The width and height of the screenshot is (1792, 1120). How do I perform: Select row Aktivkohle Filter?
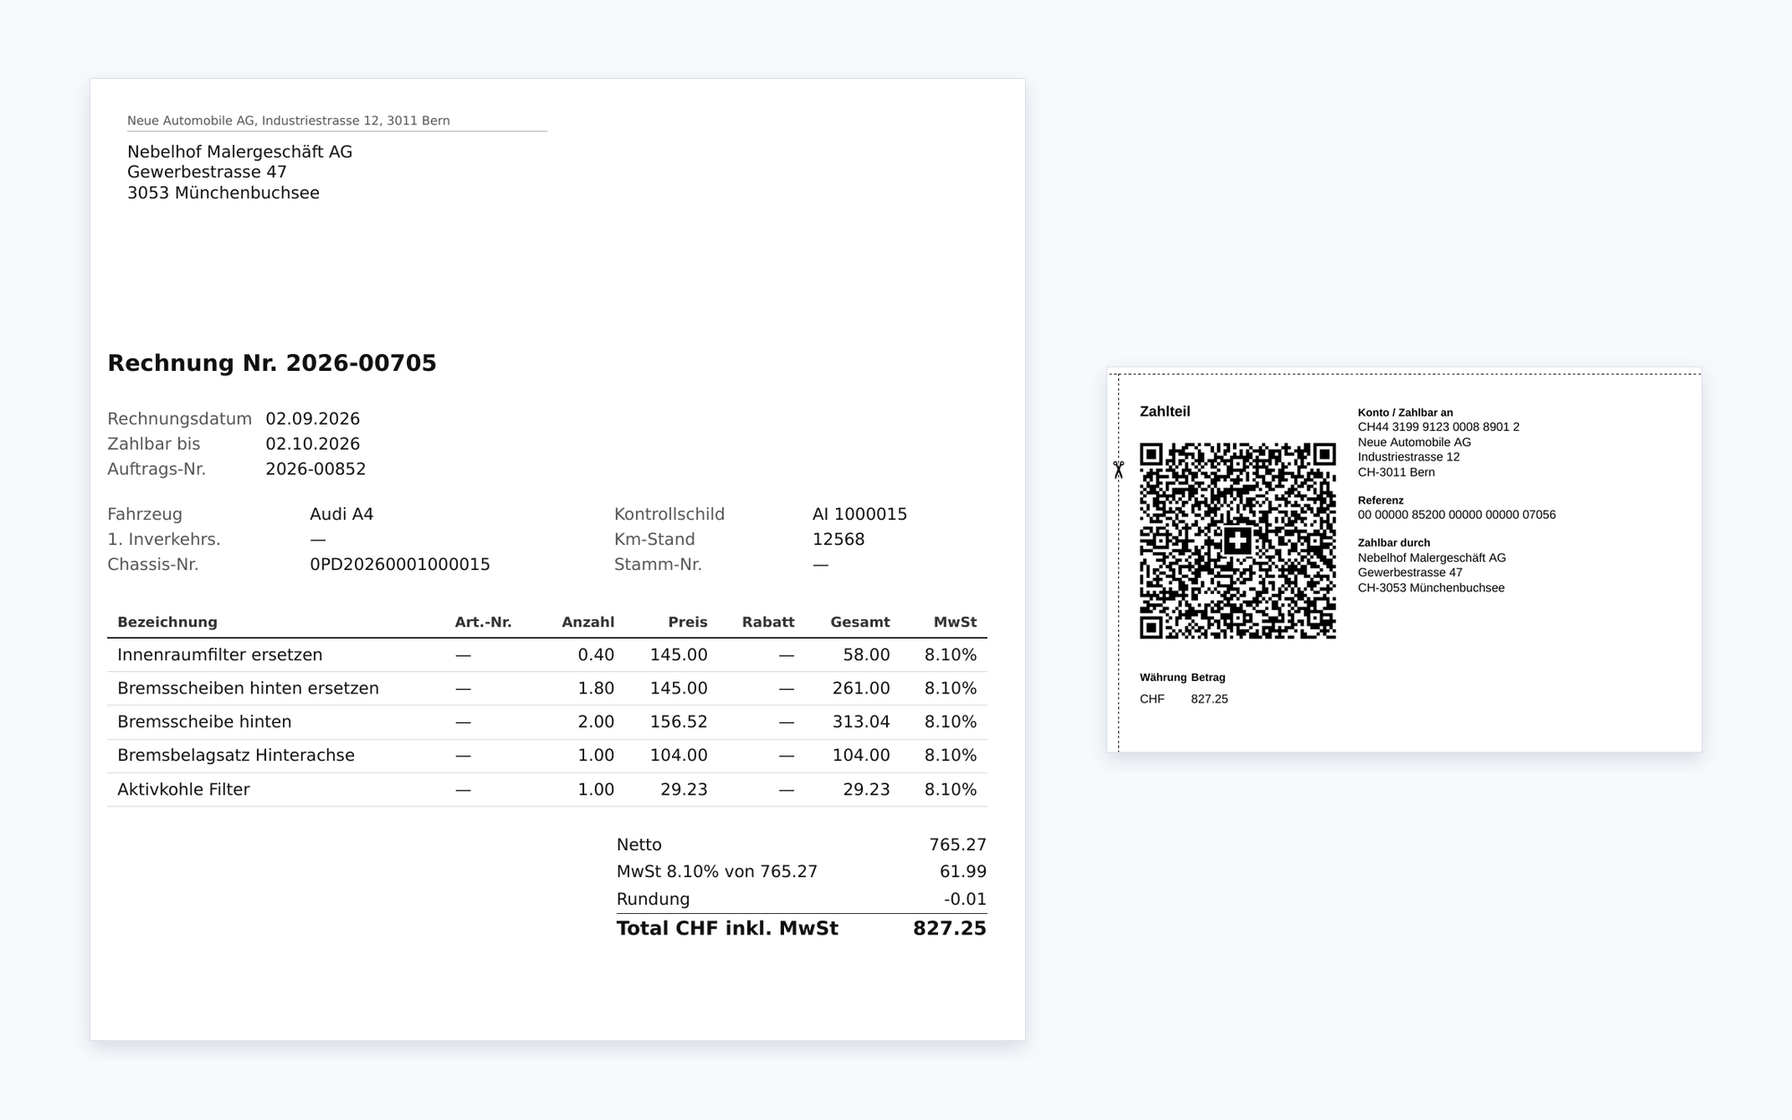coord(547,789)
